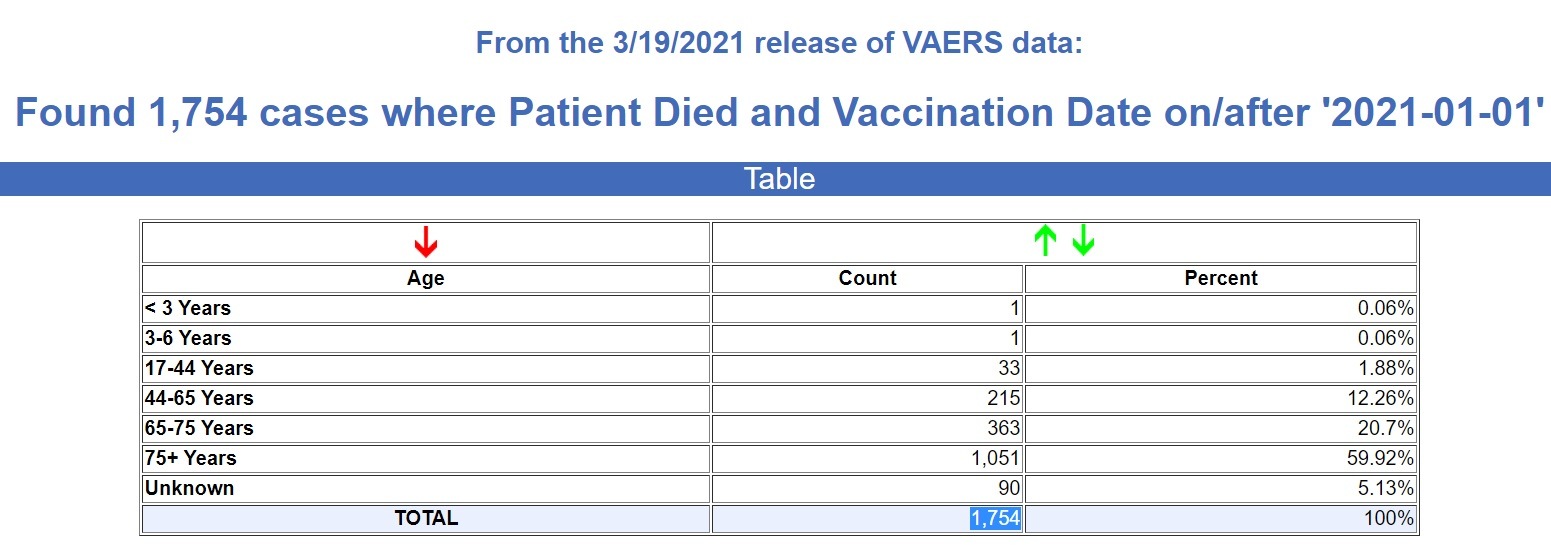Image resolution: width=1551 pixels, height=545 pixels.
Task: Click the TOTAL row label
Action: pos(426,518)
